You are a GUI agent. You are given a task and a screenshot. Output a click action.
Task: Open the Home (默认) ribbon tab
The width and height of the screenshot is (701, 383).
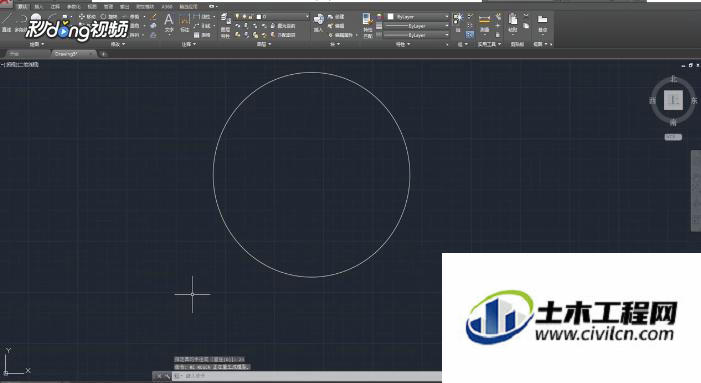pos(22,7)
